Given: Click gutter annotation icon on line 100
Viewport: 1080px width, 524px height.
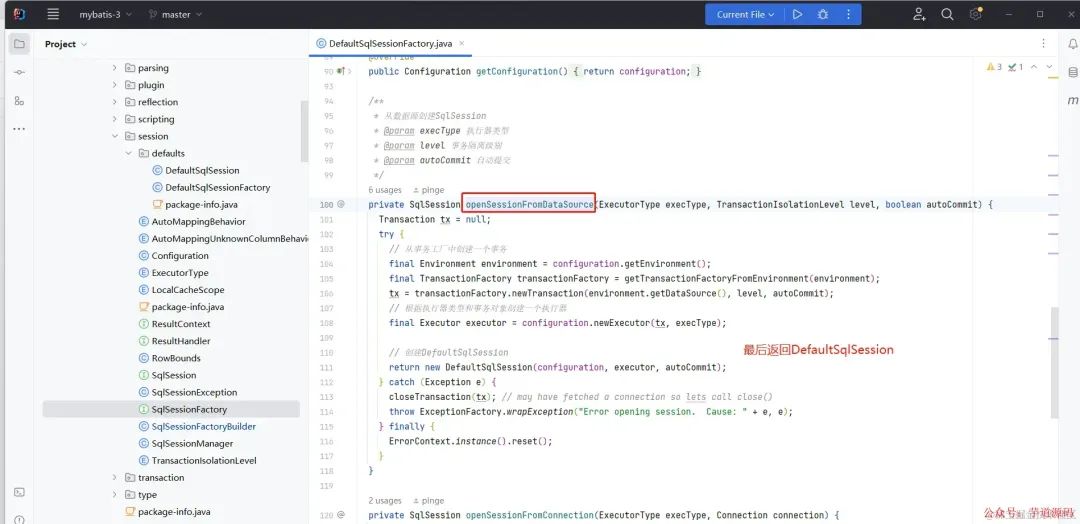Looking at the screenshot, I should [x=341, y=205].
